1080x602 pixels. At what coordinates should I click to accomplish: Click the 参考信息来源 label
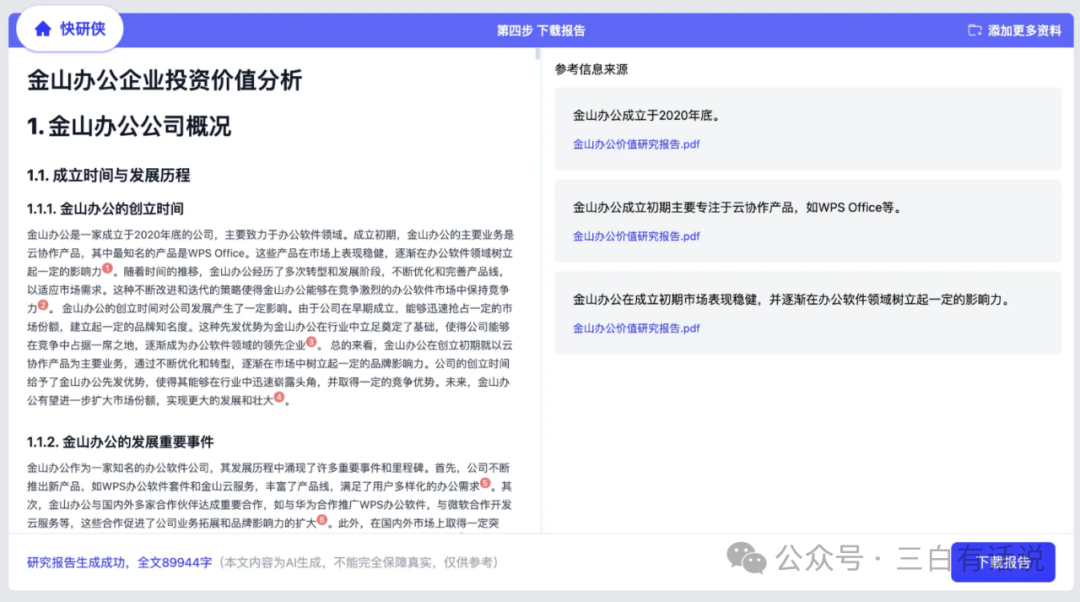coord(591,69)
